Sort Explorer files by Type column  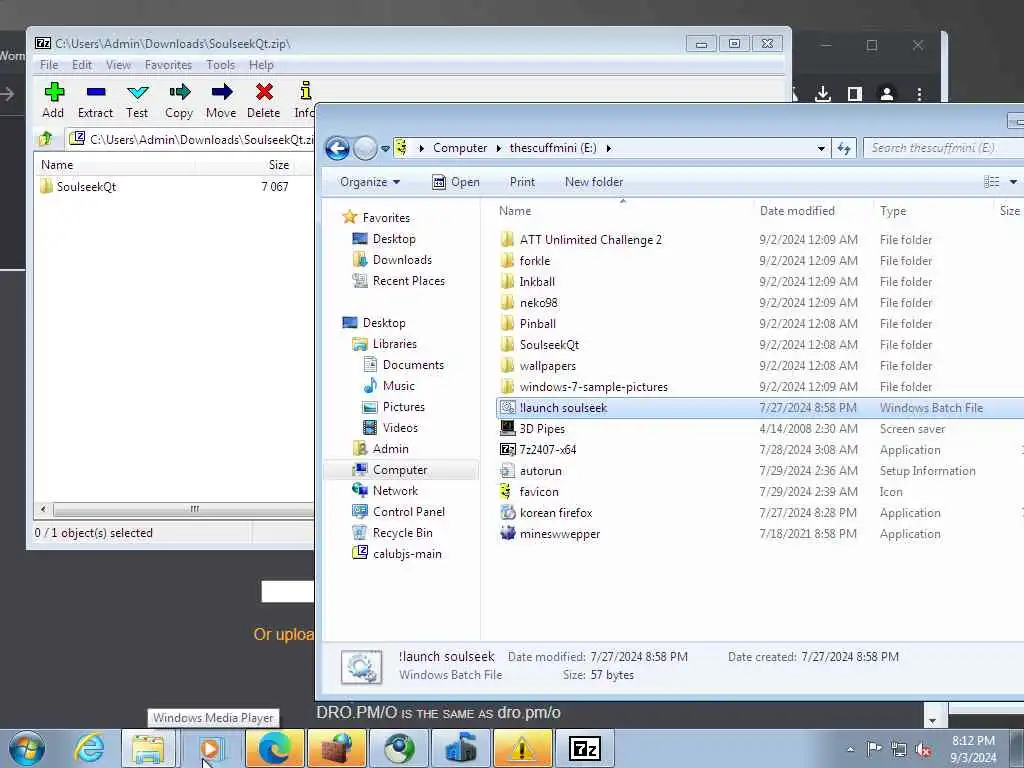(x=893, y=211)
